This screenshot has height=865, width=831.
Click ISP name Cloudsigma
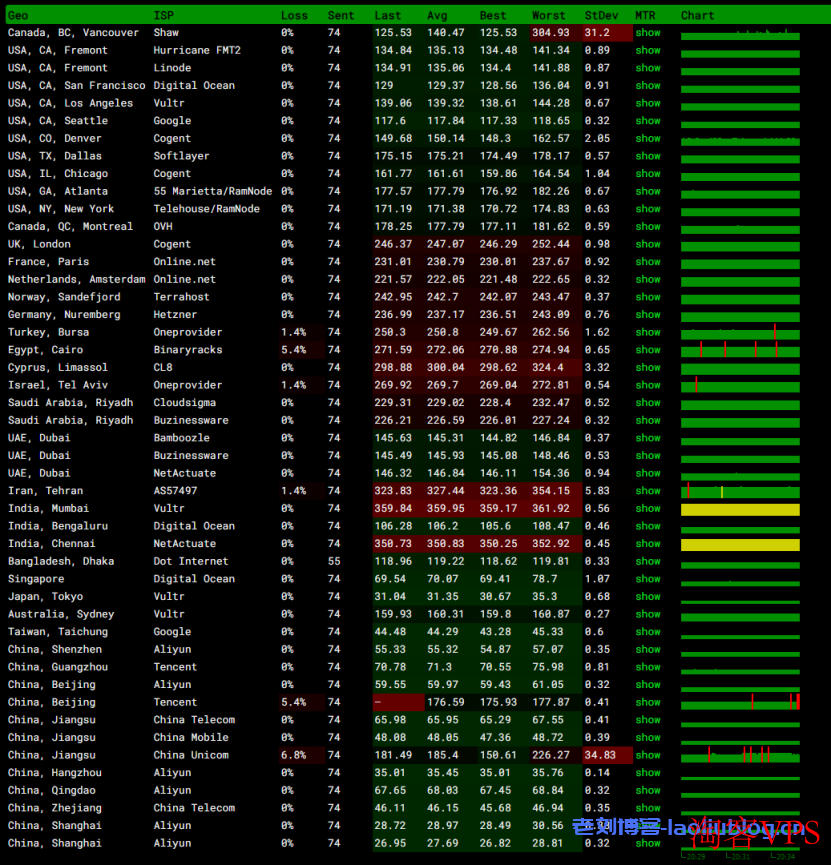[x=184, y=402]
